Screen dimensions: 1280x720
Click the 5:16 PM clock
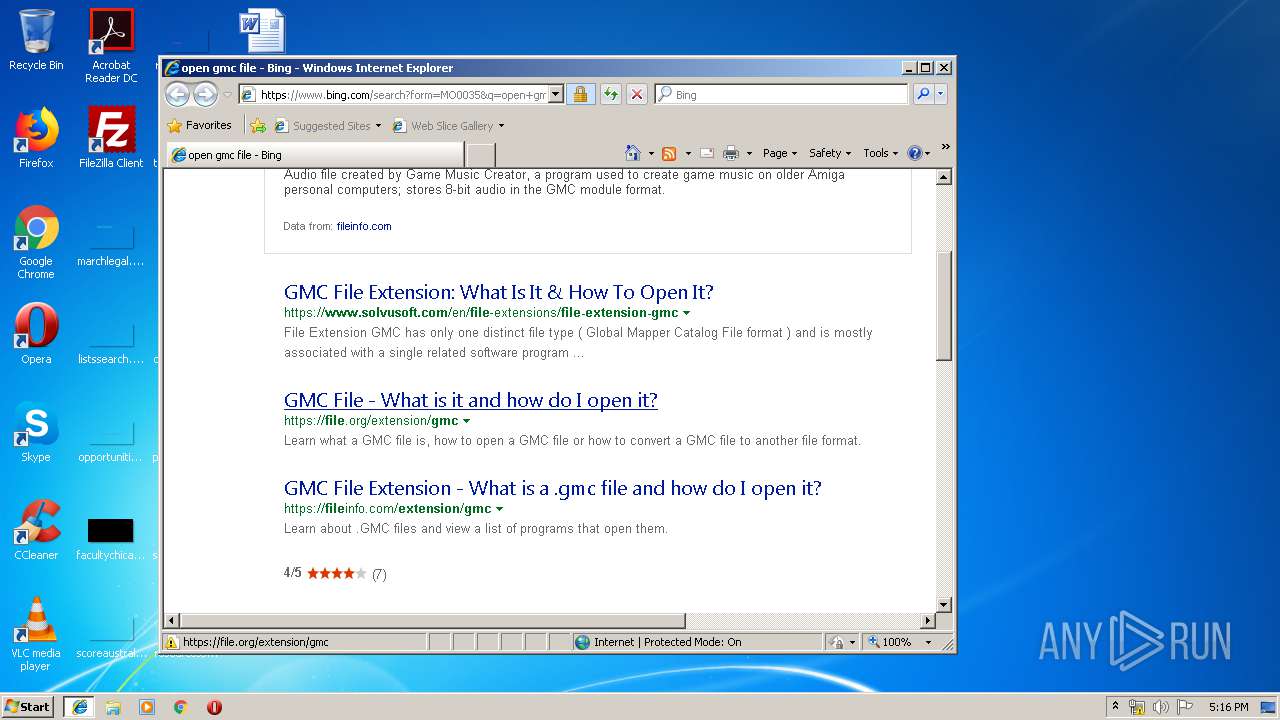pos(1228,707)
